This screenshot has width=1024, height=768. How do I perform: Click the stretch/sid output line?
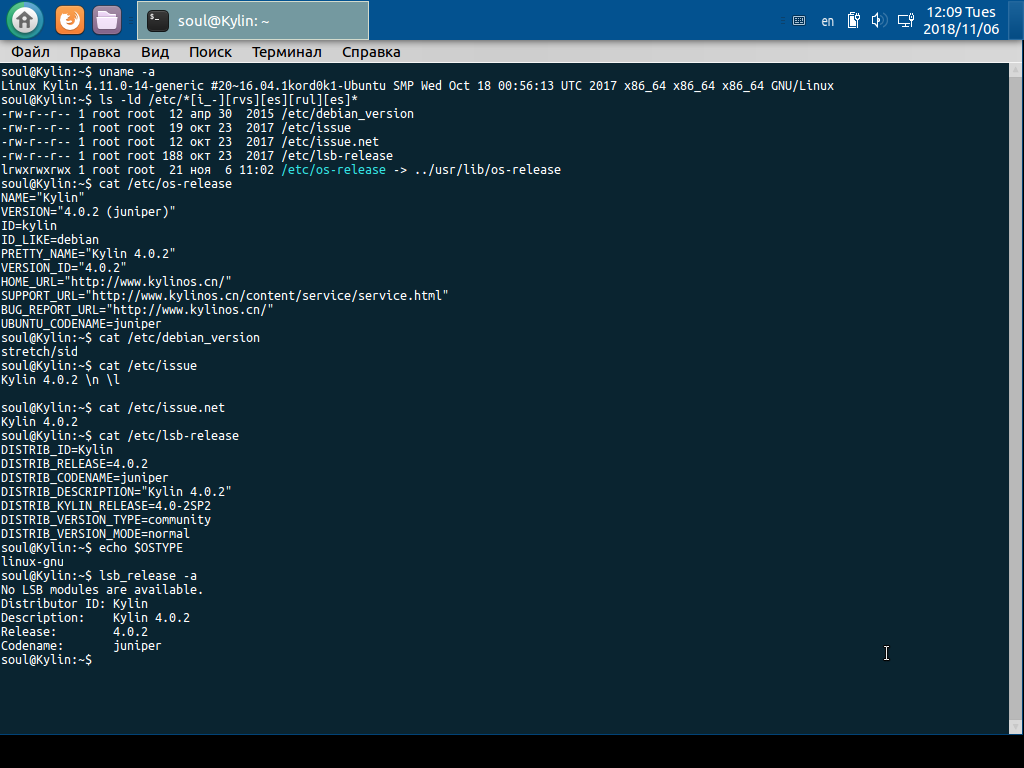point(39,351)
